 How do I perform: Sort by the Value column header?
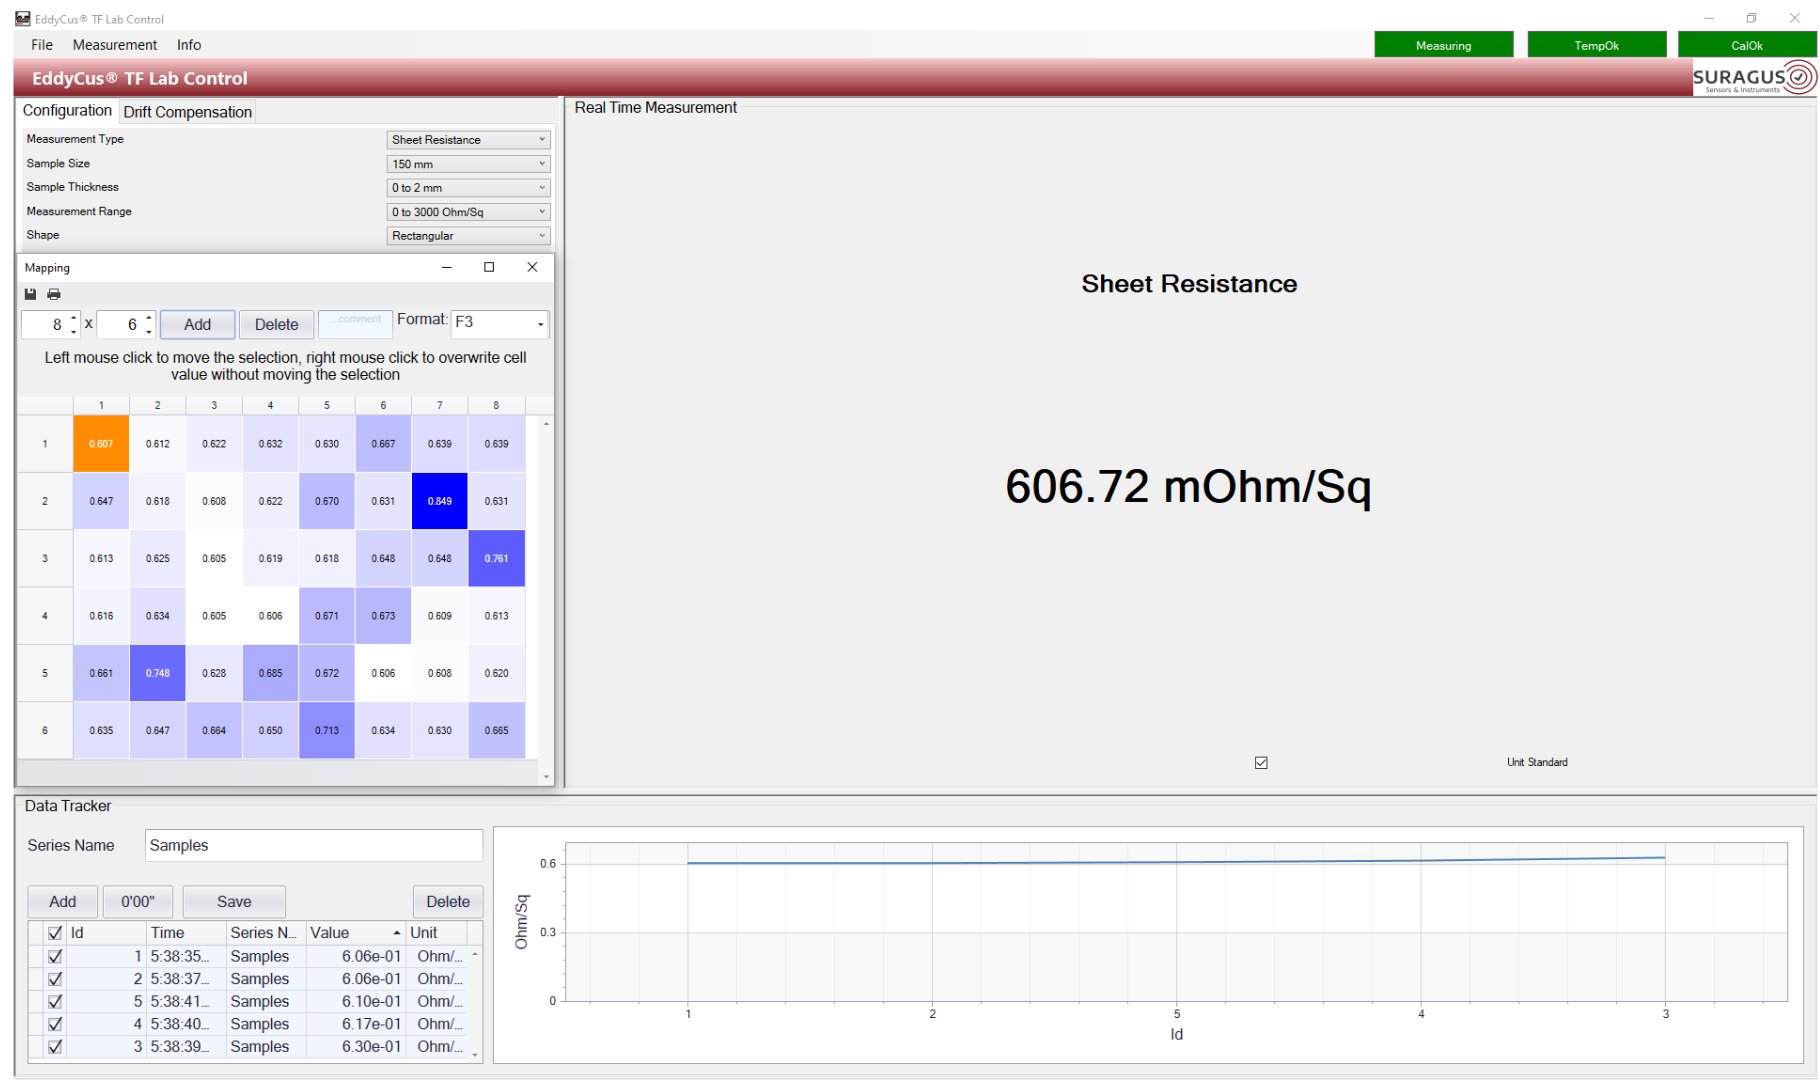click(x=355, y=933)
